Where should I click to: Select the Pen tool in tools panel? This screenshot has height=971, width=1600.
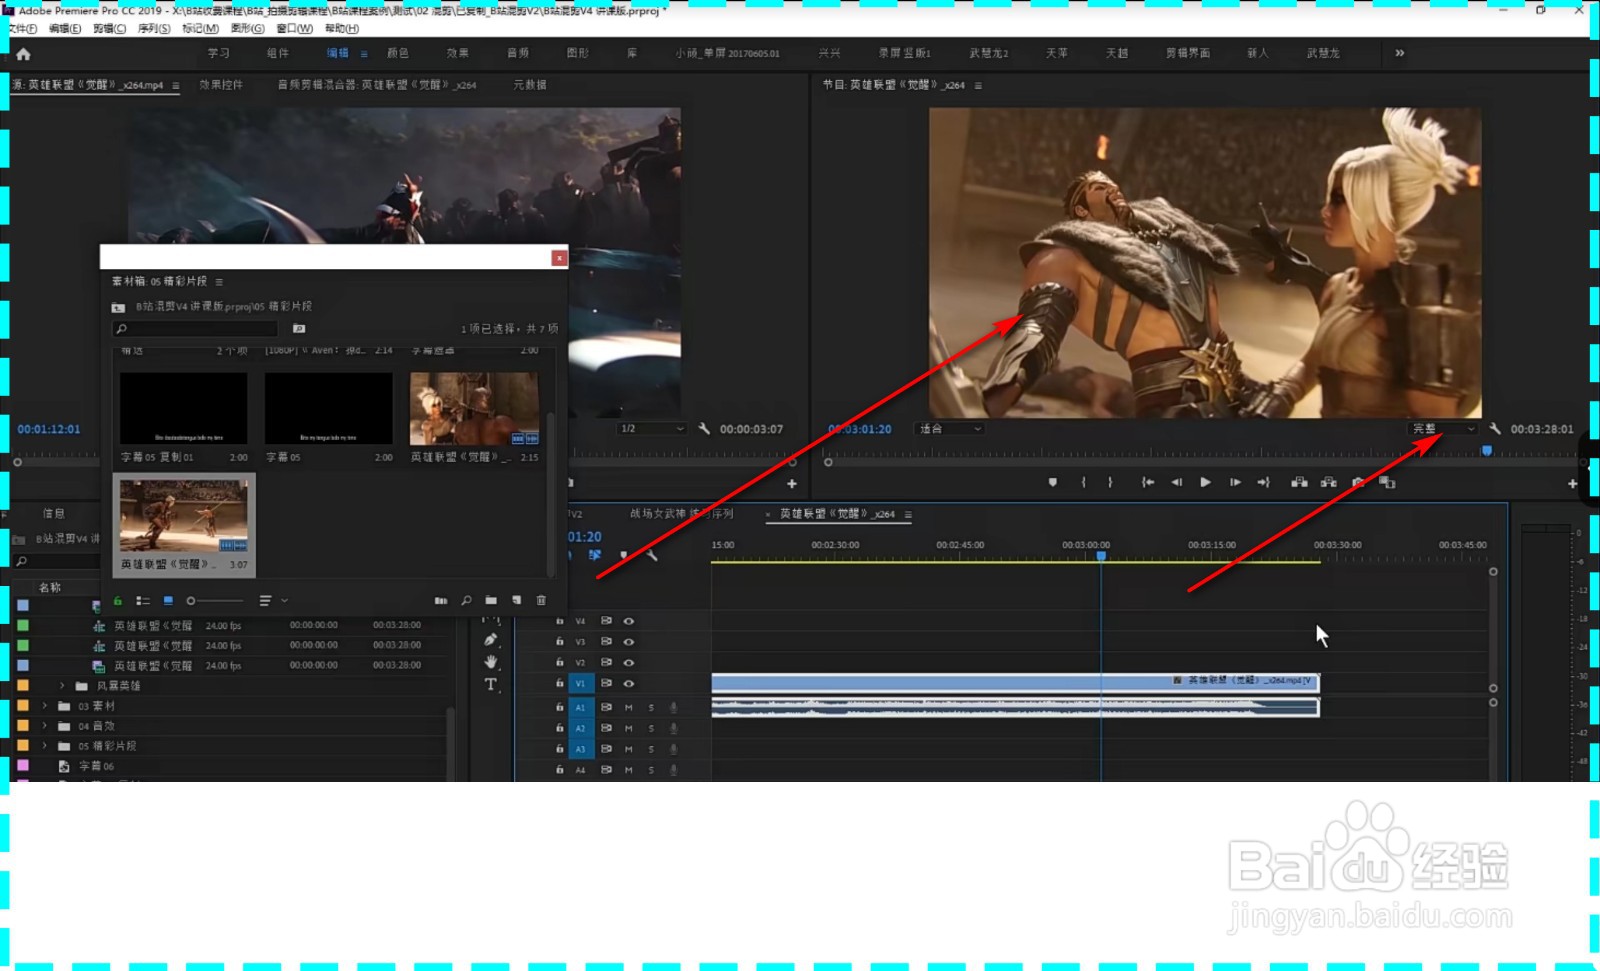point(490,640)
